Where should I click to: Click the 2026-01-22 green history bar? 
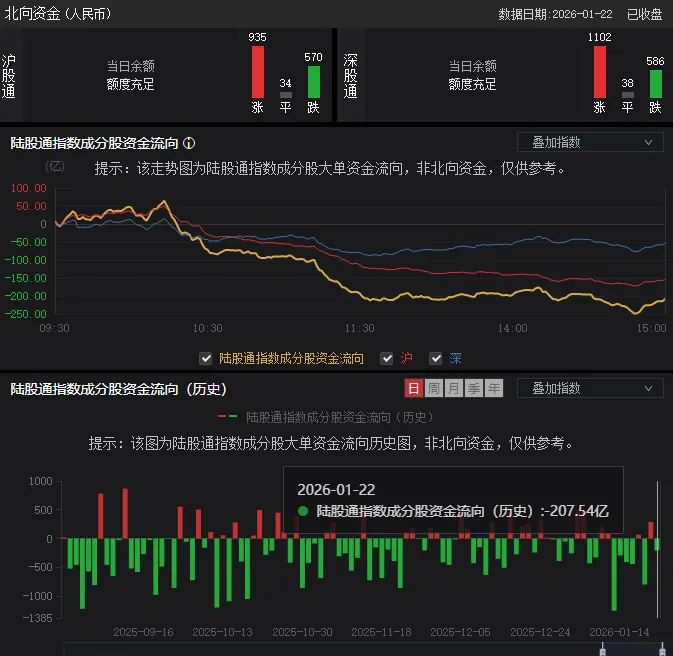[657, 544]
